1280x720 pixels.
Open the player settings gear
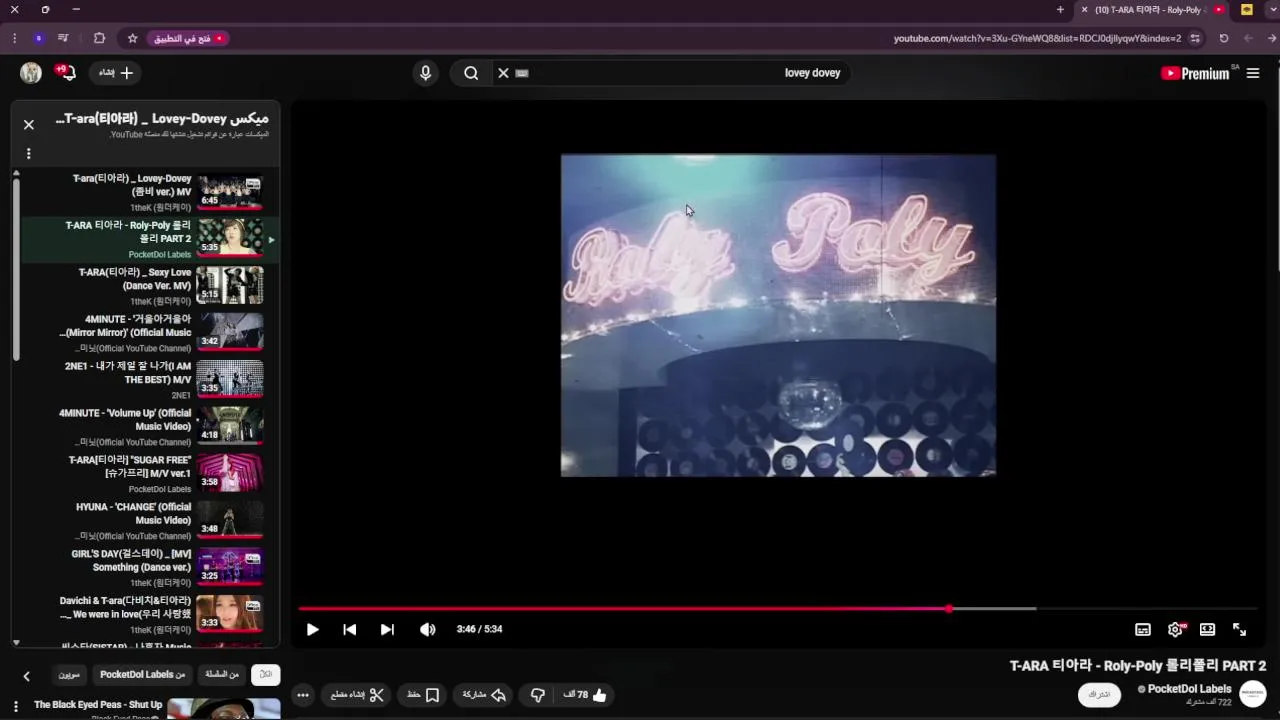1175,629
